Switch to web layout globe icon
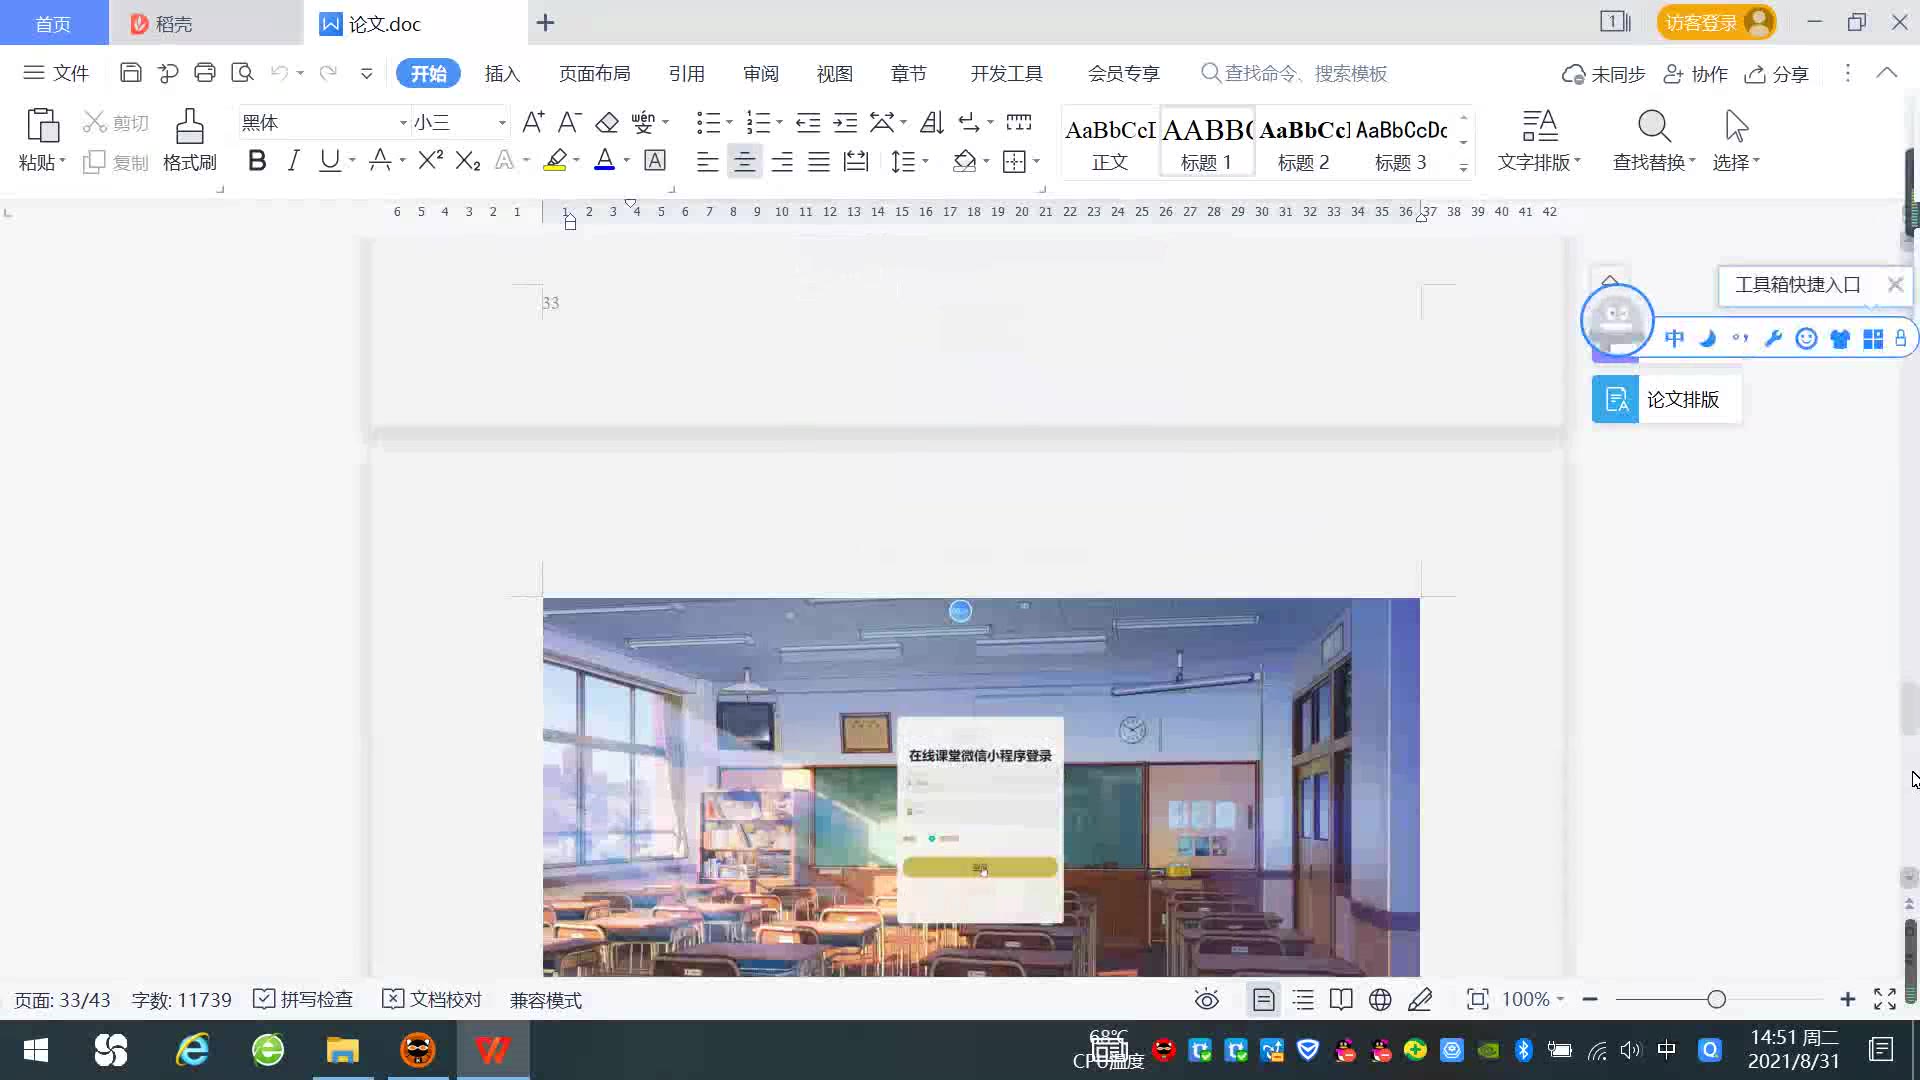The height and width of the screenshot is (1080, 1920). coord(1380,999)
